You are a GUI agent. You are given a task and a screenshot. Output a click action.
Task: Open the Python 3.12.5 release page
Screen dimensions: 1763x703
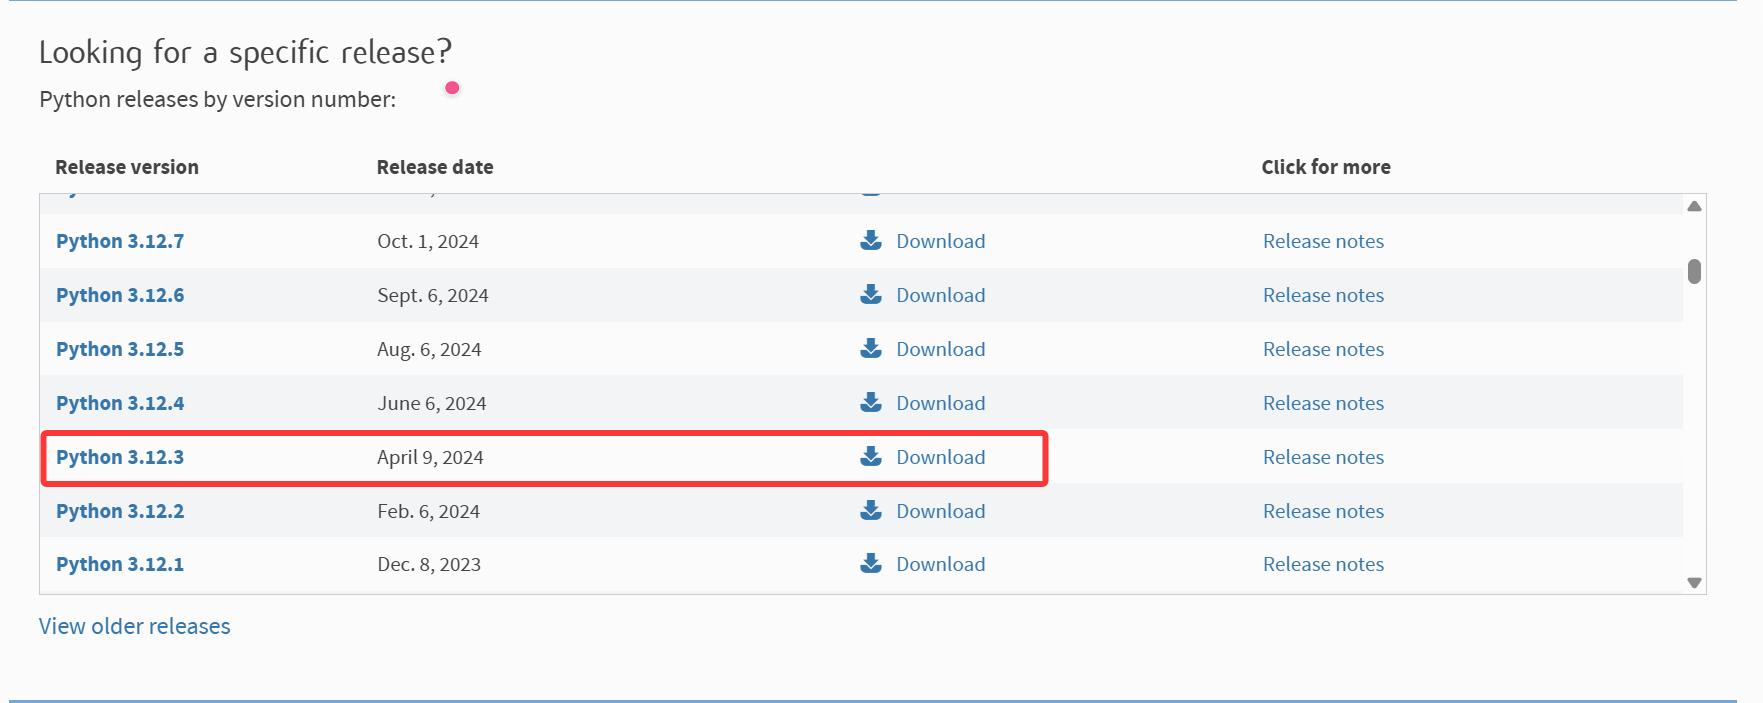click(120, 349)
